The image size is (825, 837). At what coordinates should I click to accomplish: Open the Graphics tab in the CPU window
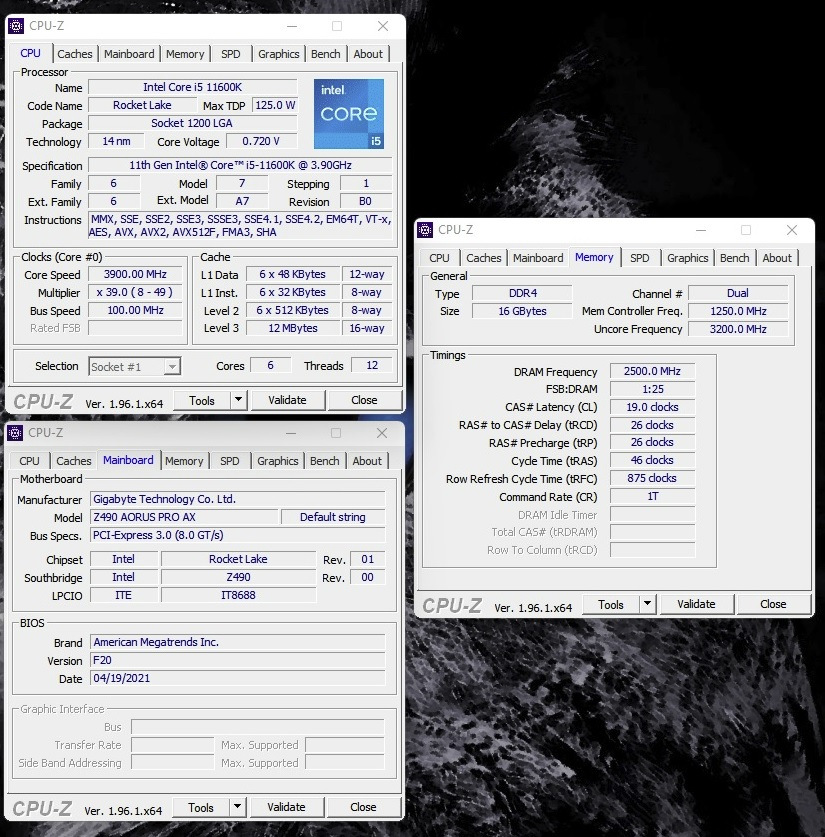(279, 54)
